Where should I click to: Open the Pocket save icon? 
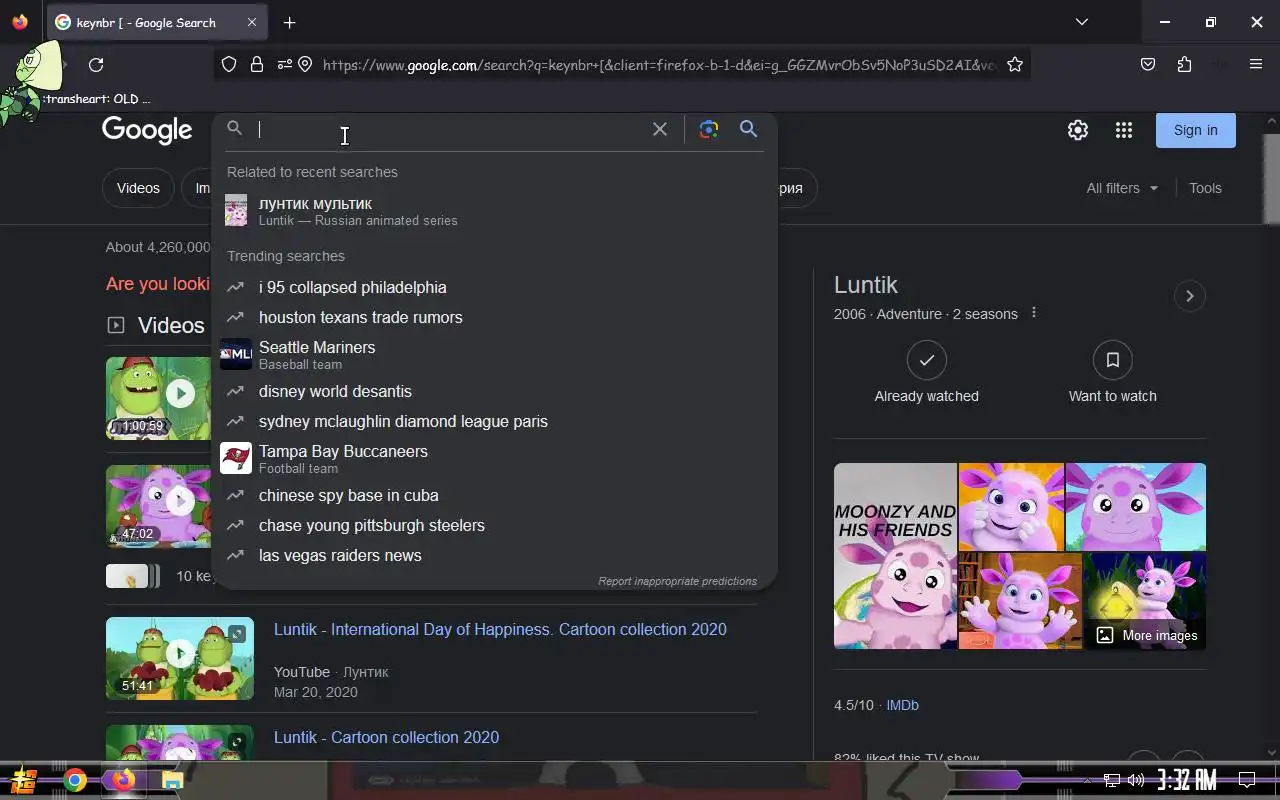pyautogui.click(x=1148, y=65)
